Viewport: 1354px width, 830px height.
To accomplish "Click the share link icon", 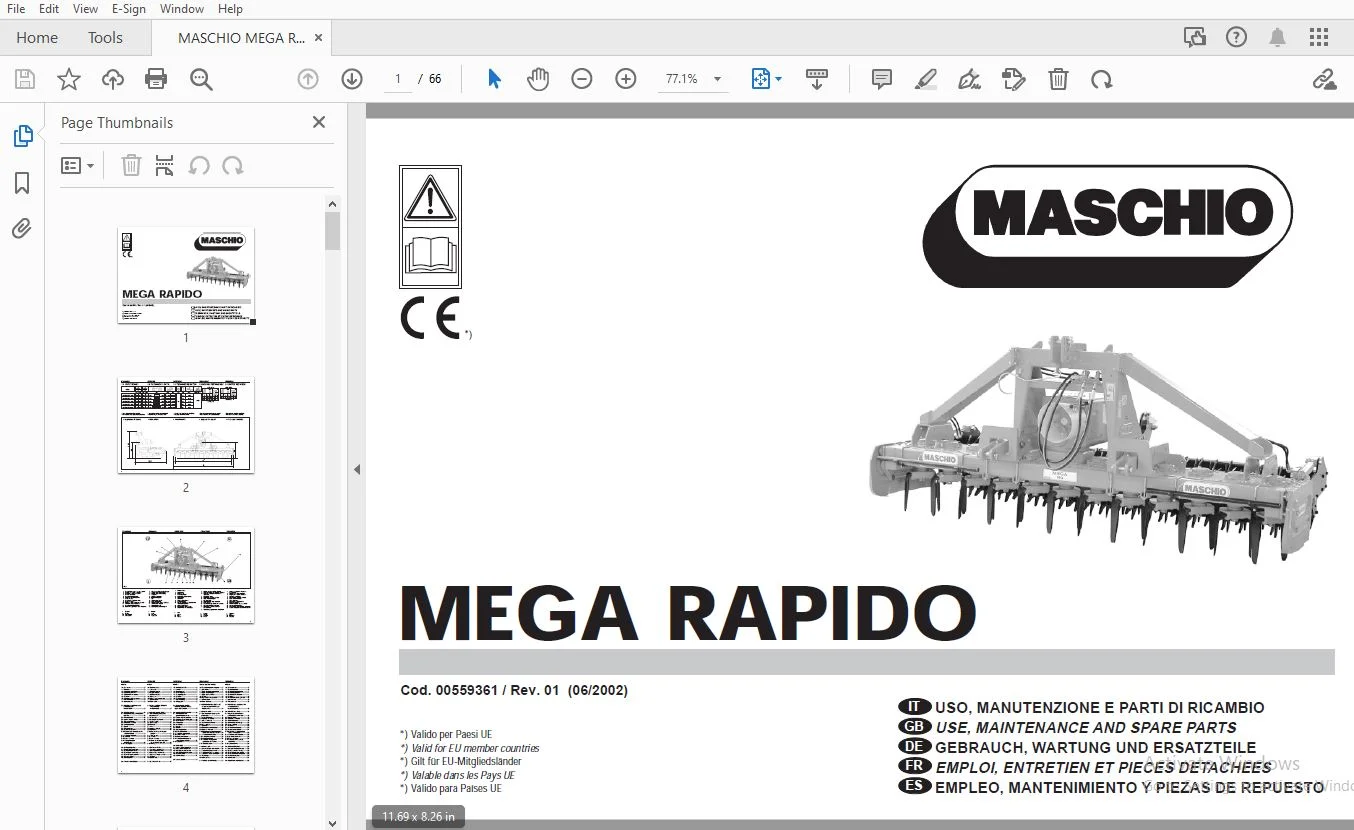I will [x=1324, y=79].
